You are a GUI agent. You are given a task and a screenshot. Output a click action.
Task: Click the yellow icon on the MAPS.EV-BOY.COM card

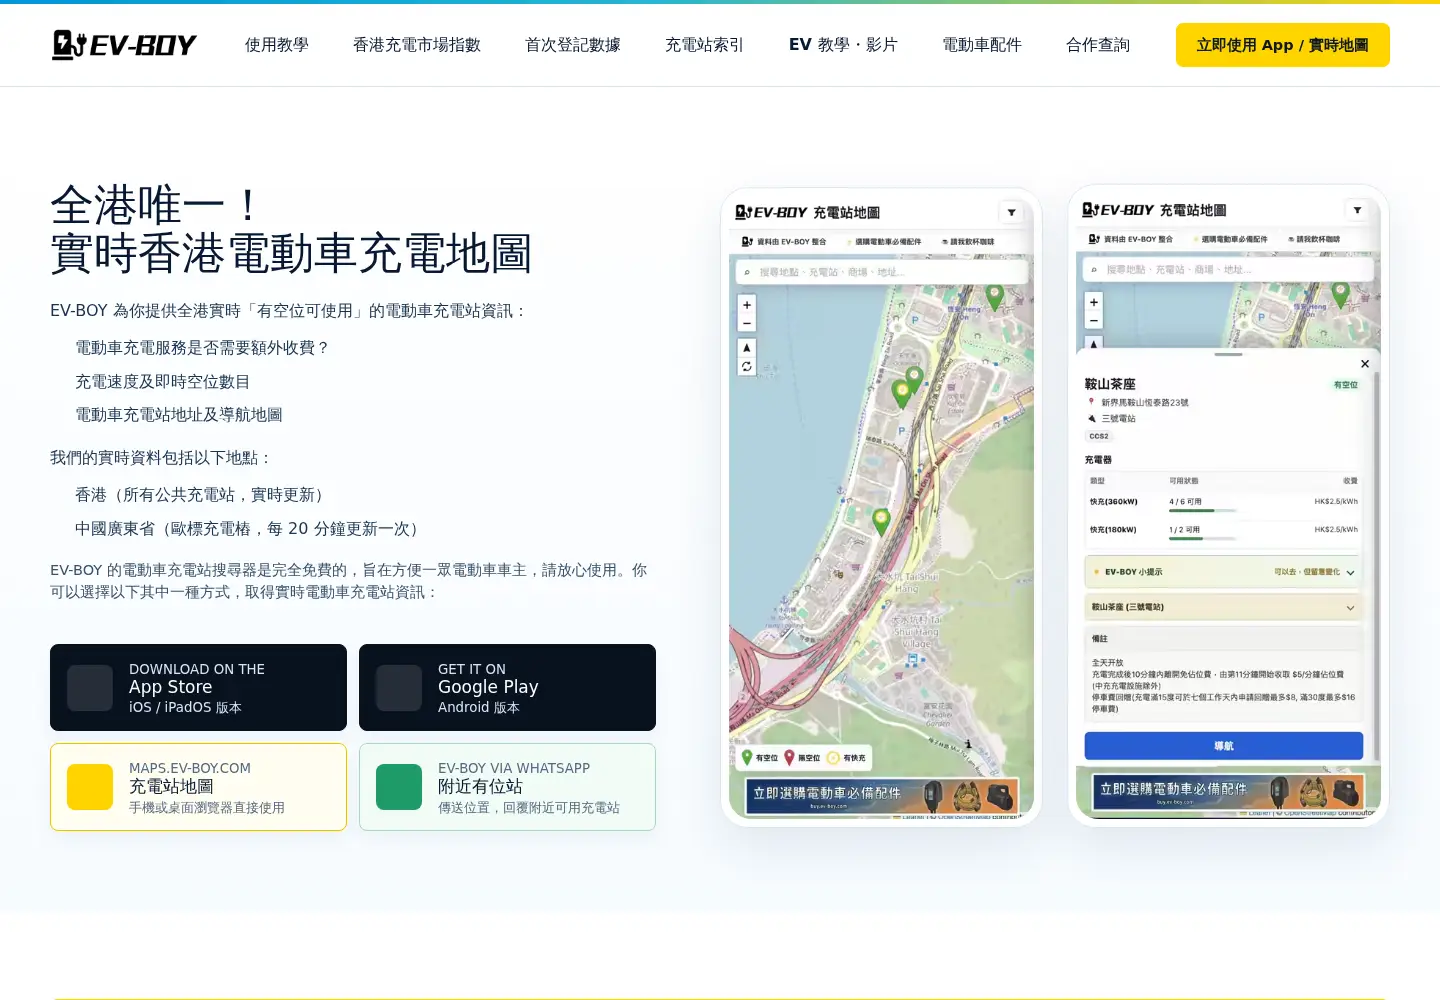(x=90, y=787)
